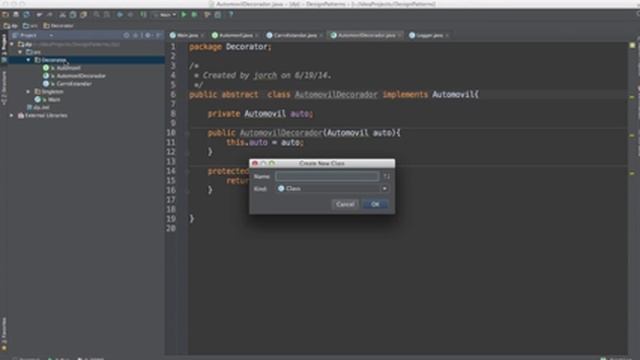The image size is (640, 360).
Task: Click the Name field in Create New Class
Action: [327, 176]
